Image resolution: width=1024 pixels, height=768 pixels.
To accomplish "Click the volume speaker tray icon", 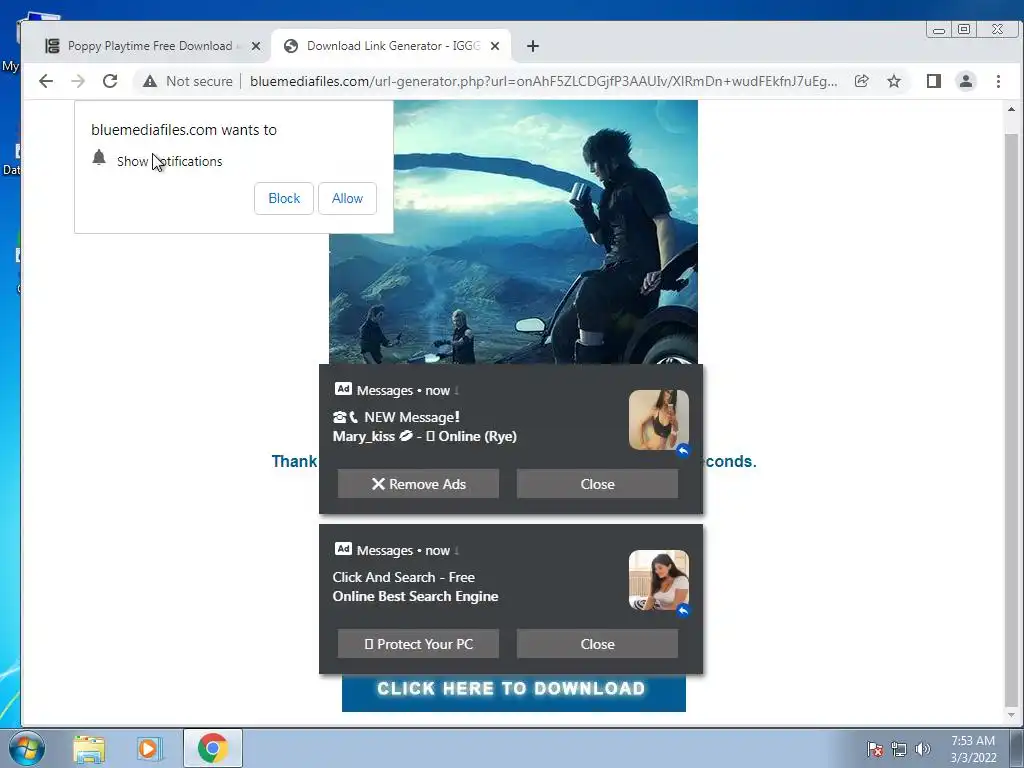I will (923, 749).
